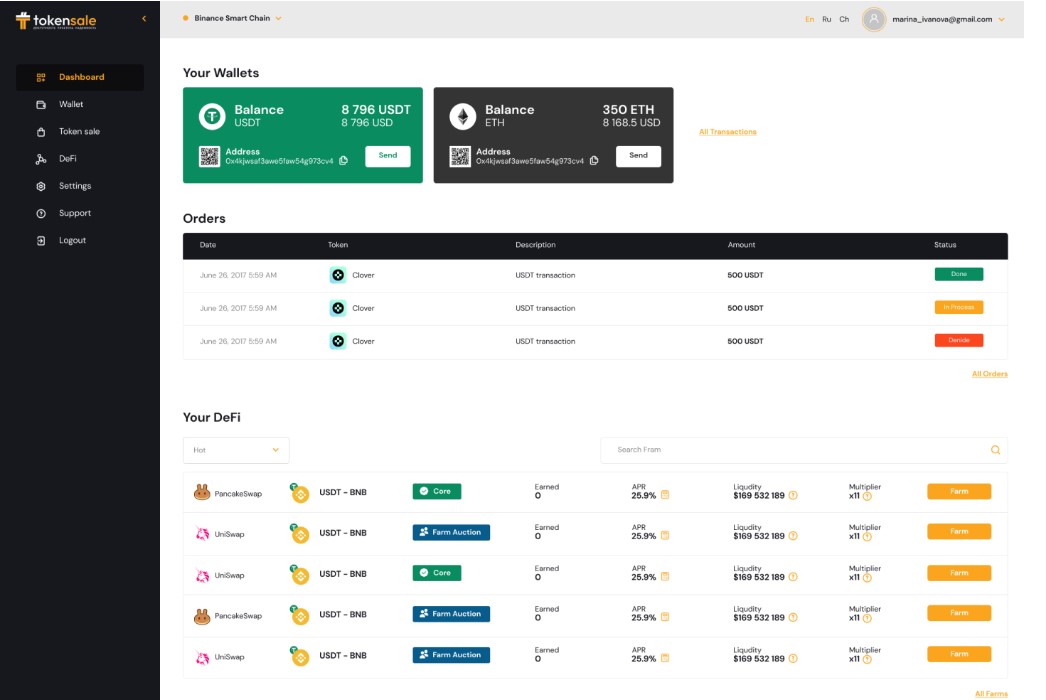Open the Hot filter dropdown

pos(236,450)
